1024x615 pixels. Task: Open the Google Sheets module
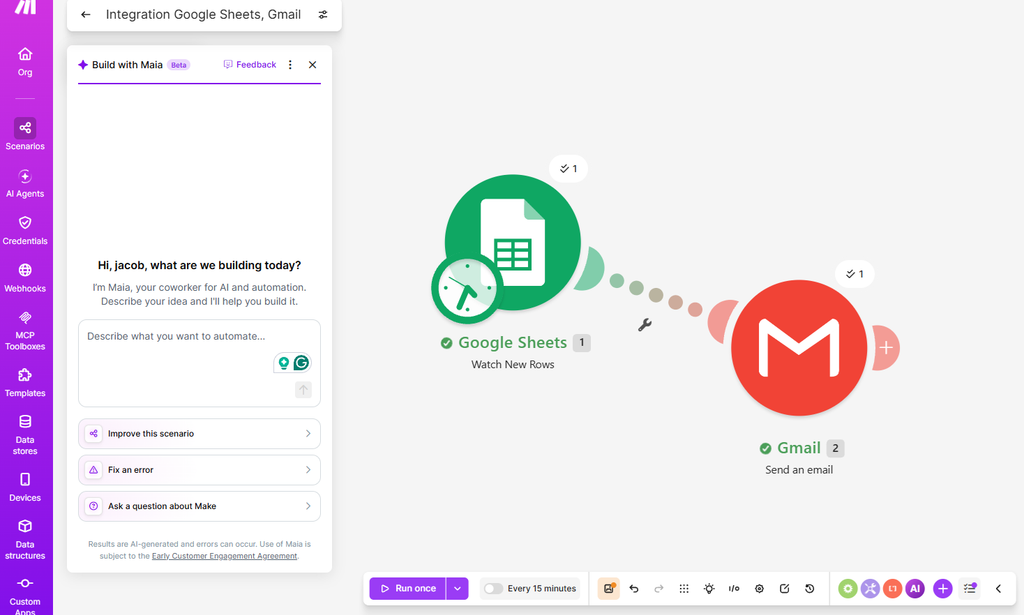(x=513, y=242)
